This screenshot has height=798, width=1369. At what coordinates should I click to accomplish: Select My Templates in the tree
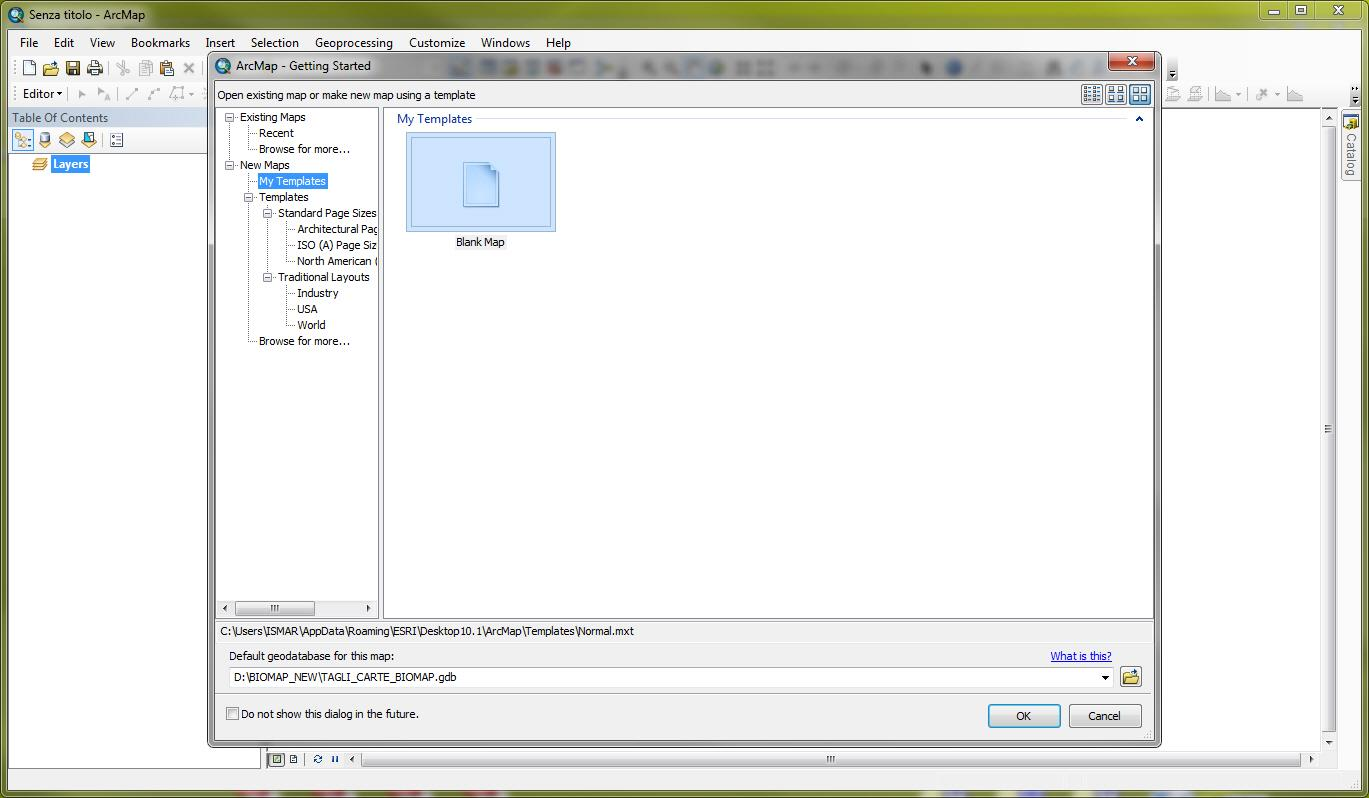click(x=292, y=181)
